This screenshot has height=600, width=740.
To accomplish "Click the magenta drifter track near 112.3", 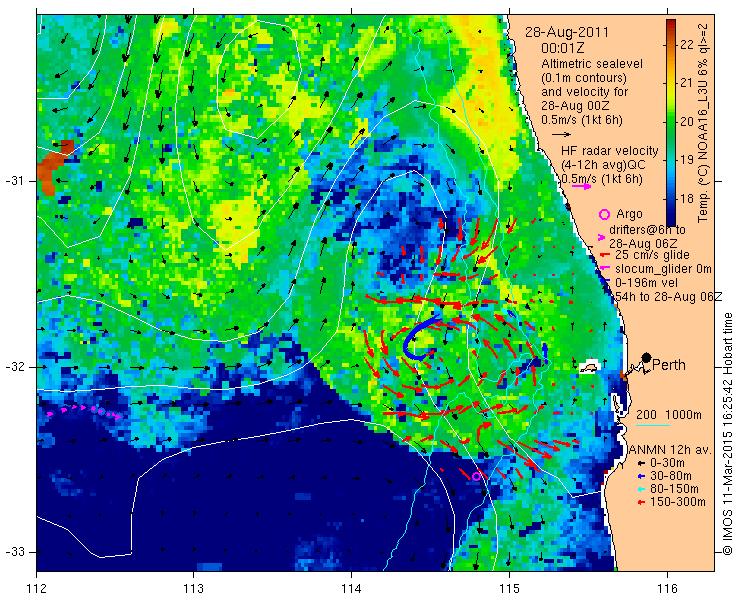I will [x=84, y=411].
